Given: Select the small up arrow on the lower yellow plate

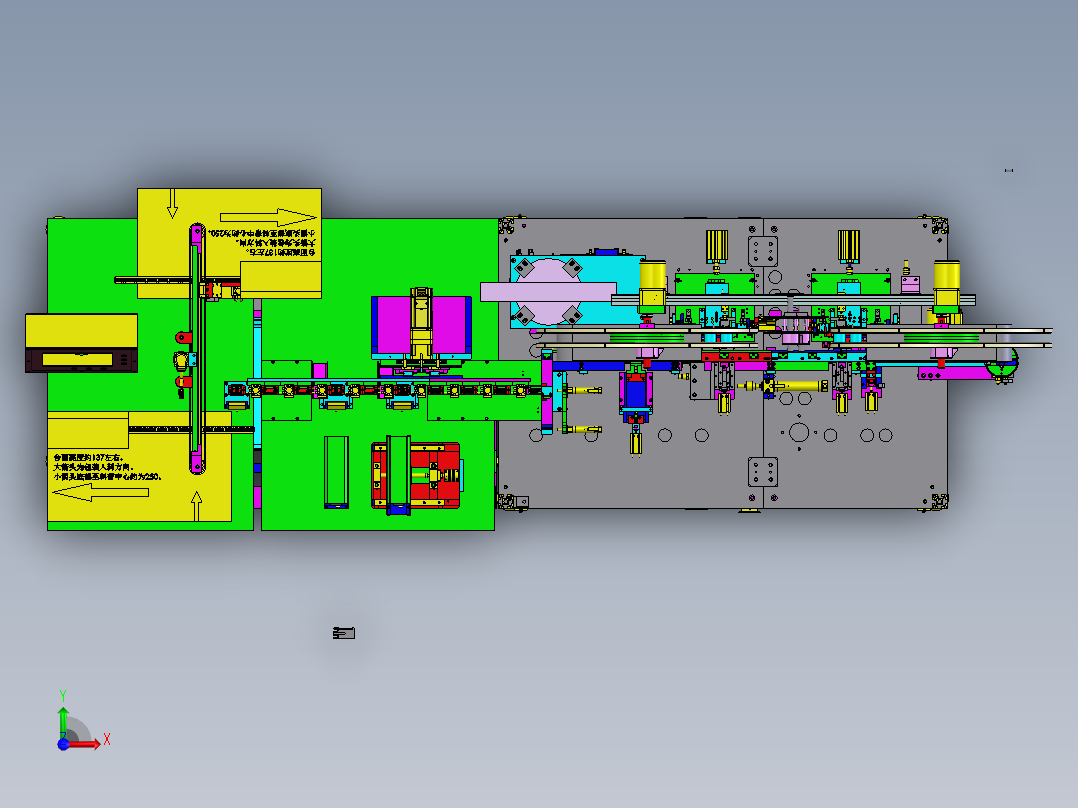Looking at the screenshot, I should [197, 506].
